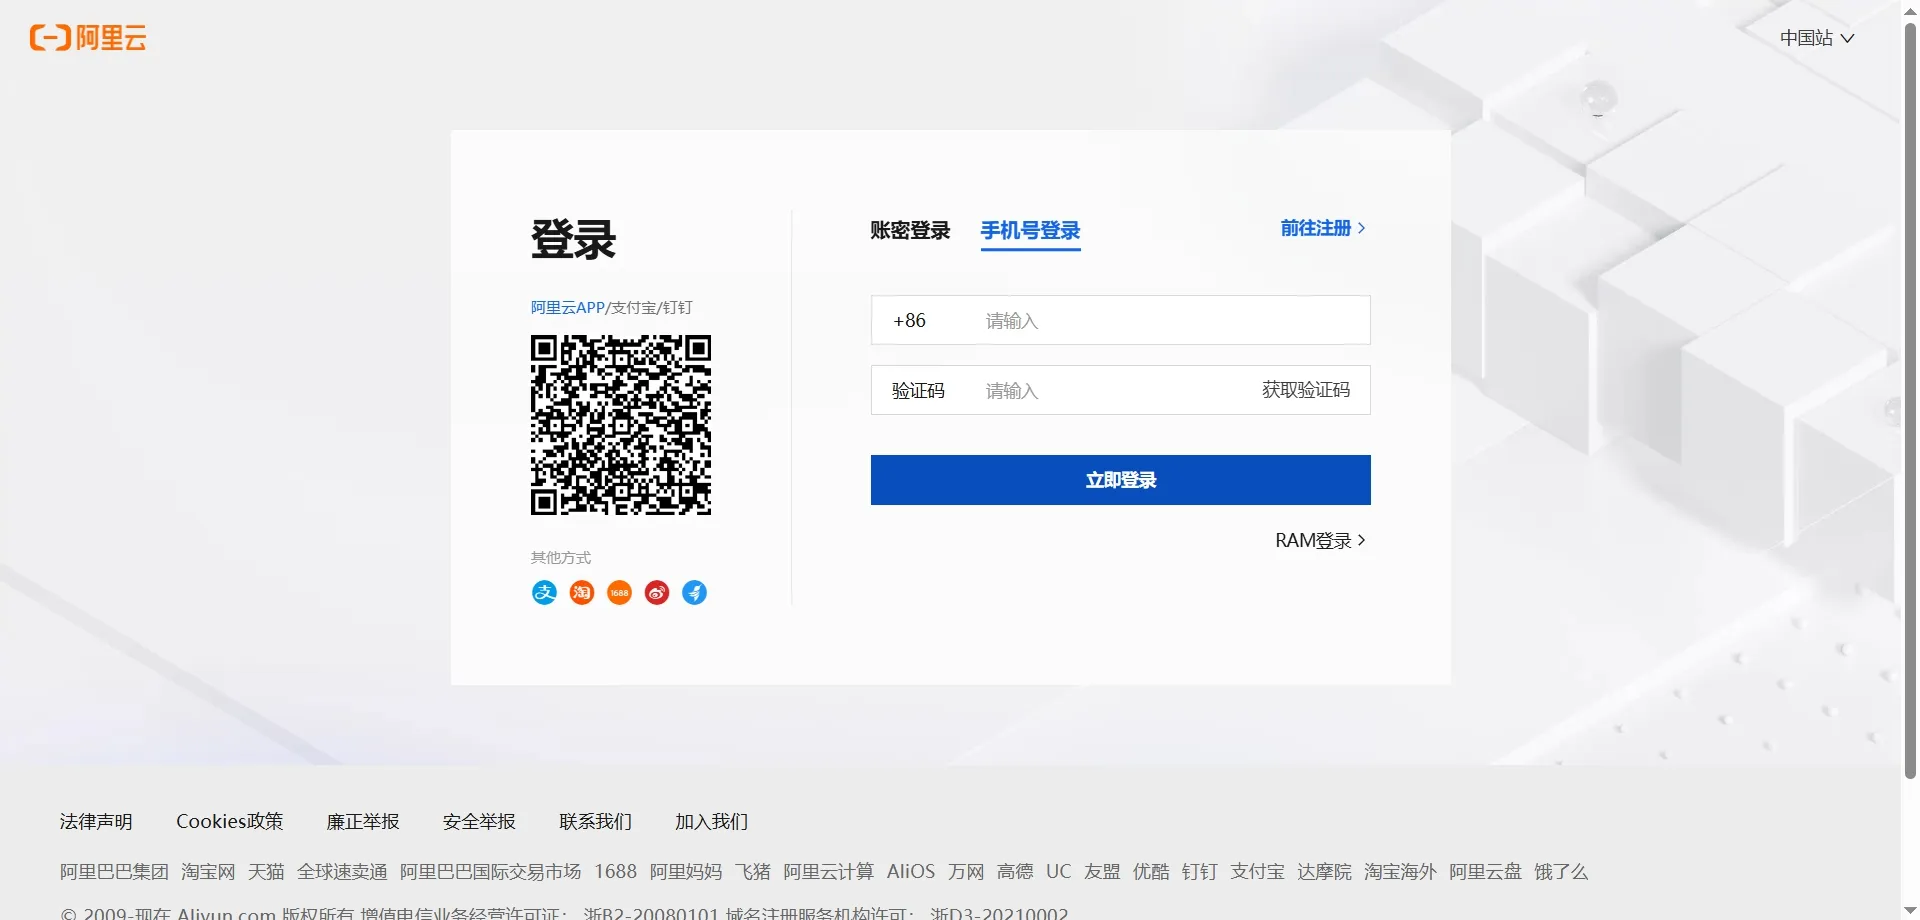Click the login QR code
The height and width of the screenshot is (920, 1920).
[x=620, y=425]
